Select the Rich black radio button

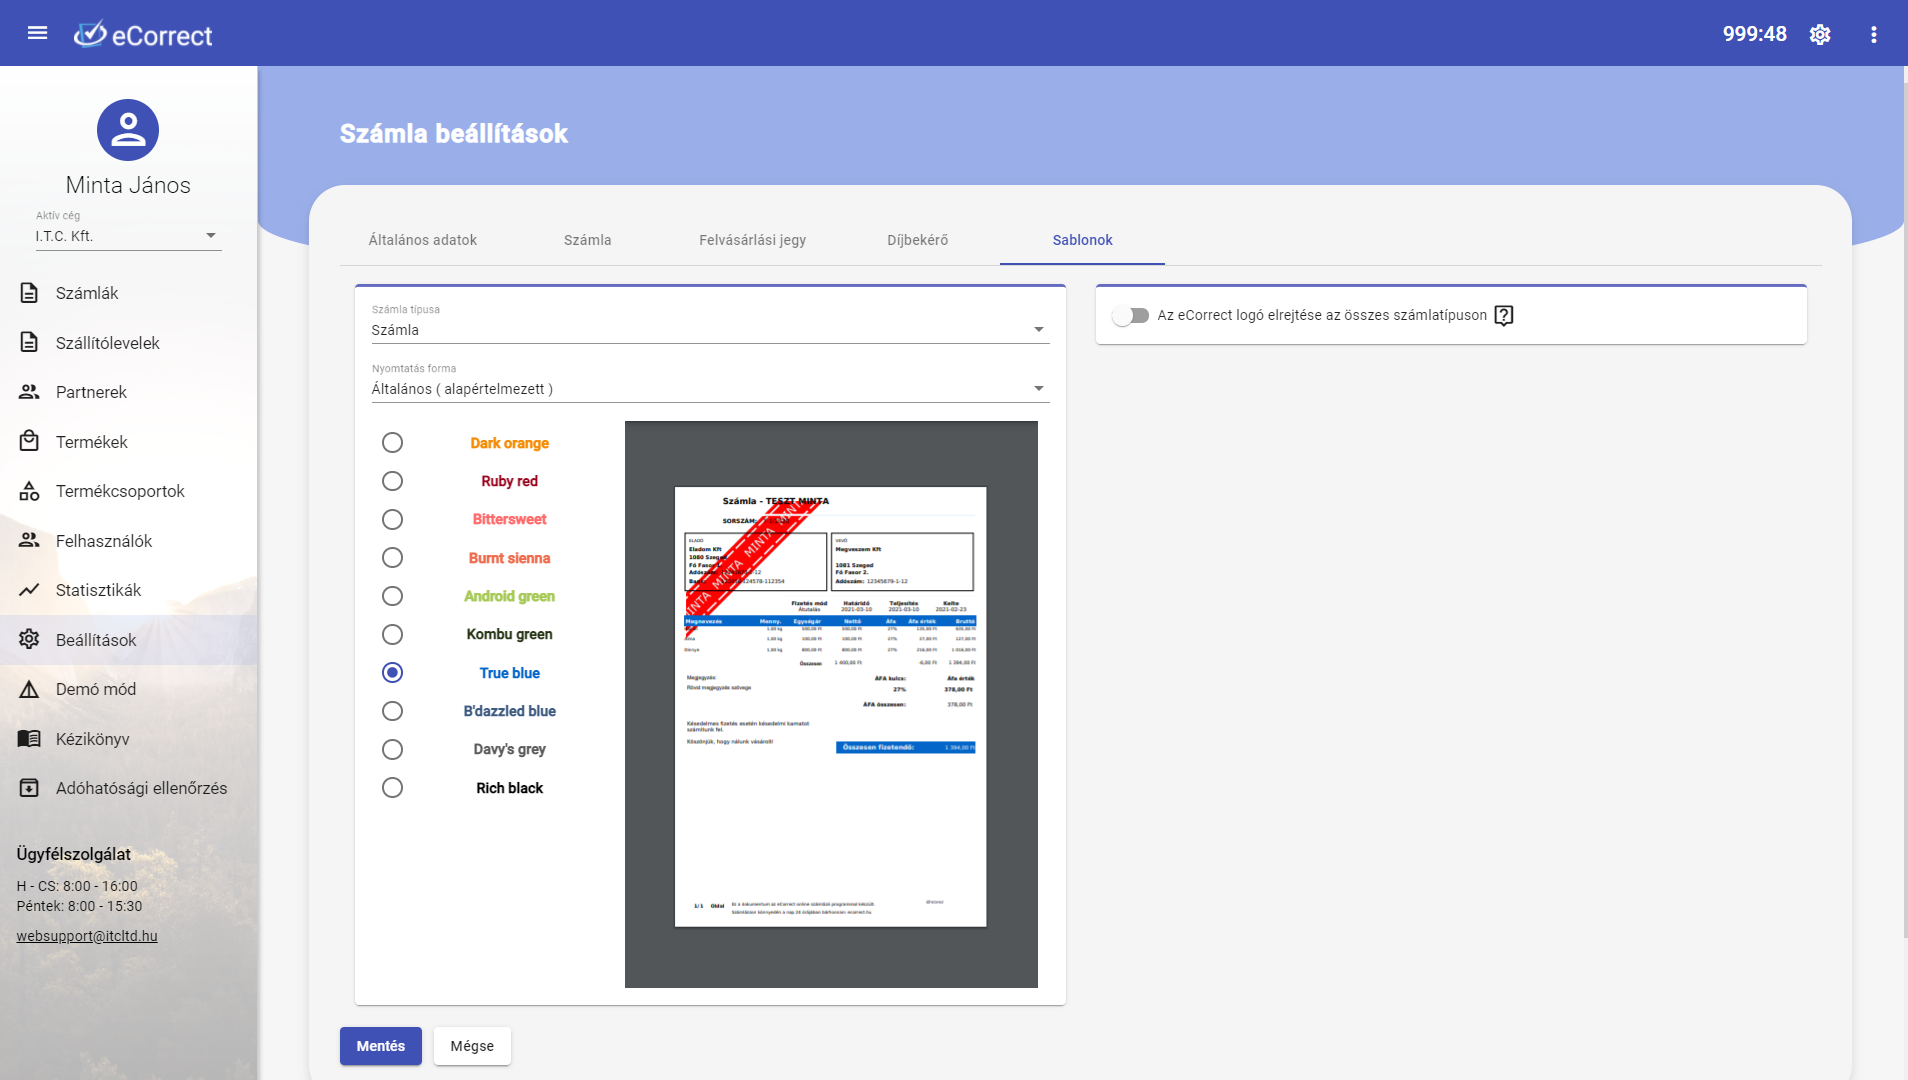click(x=392, y=788)
